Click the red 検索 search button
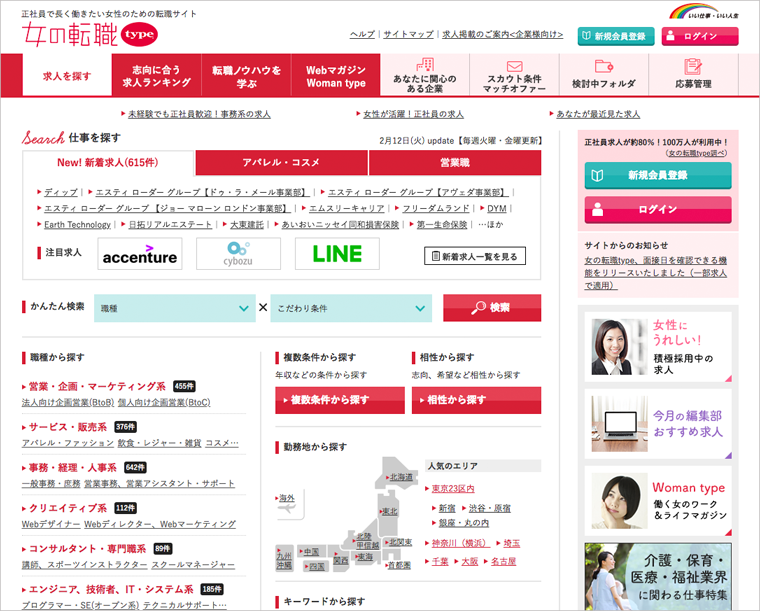 [x=492, y=308]
